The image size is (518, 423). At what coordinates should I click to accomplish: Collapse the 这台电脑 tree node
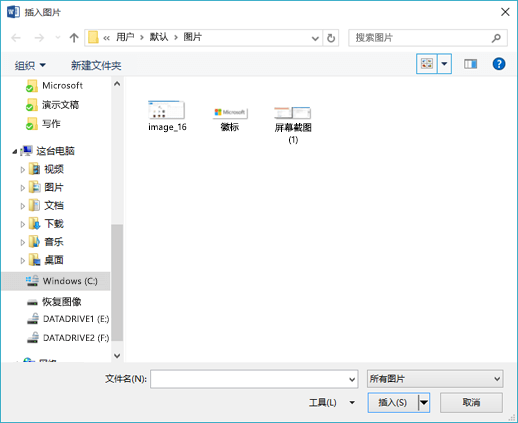(x=14, y=152)
